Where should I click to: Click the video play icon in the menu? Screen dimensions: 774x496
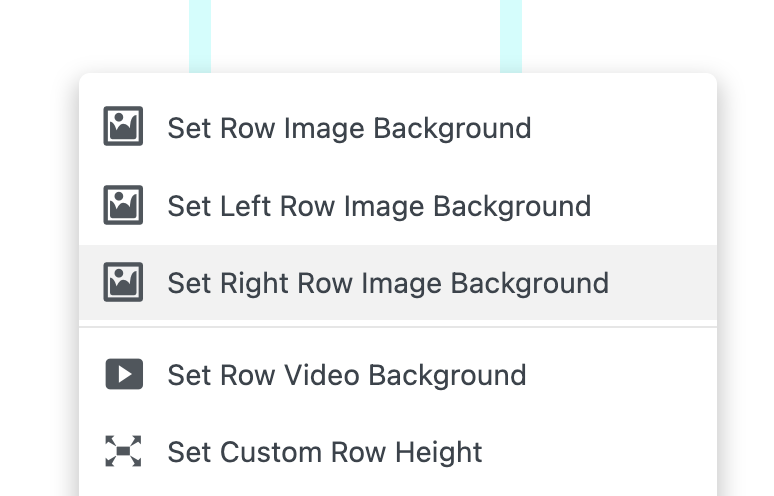[x=124, y=375]
